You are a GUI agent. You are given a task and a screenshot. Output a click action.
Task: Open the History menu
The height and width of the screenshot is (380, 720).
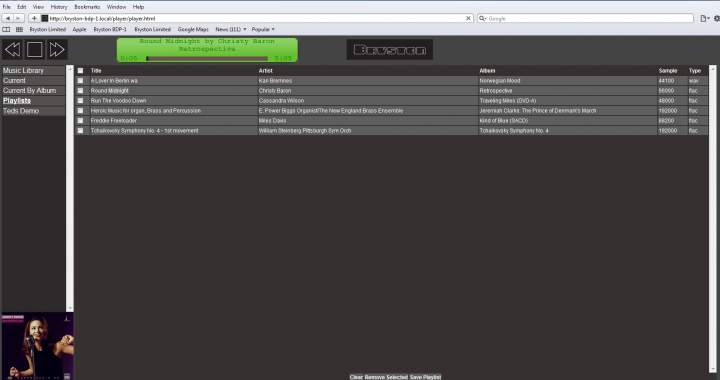[59, 7]
